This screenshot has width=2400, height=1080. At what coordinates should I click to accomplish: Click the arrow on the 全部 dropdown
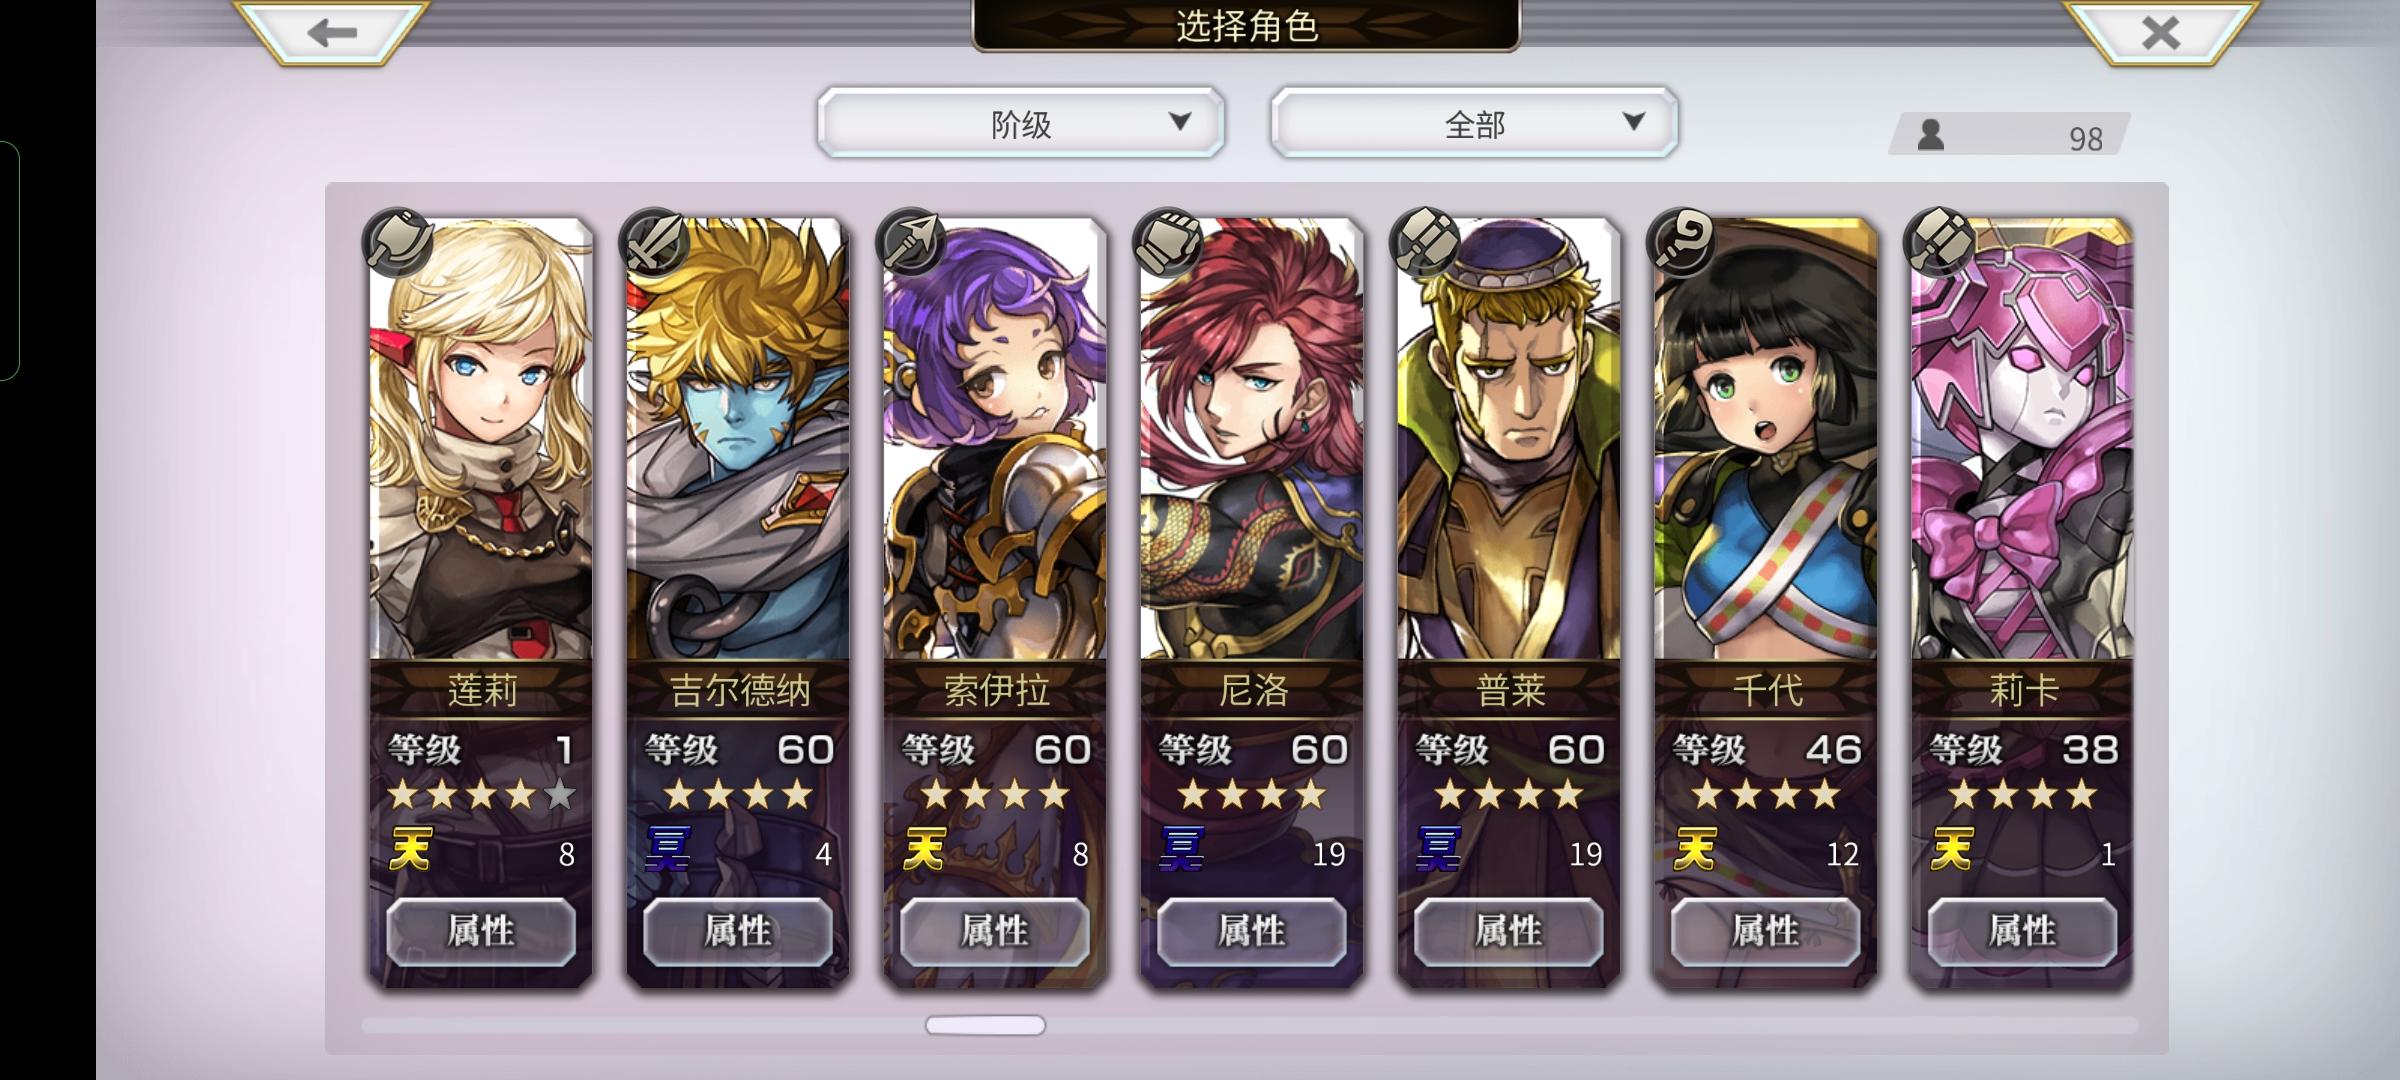coord(1633,122)
